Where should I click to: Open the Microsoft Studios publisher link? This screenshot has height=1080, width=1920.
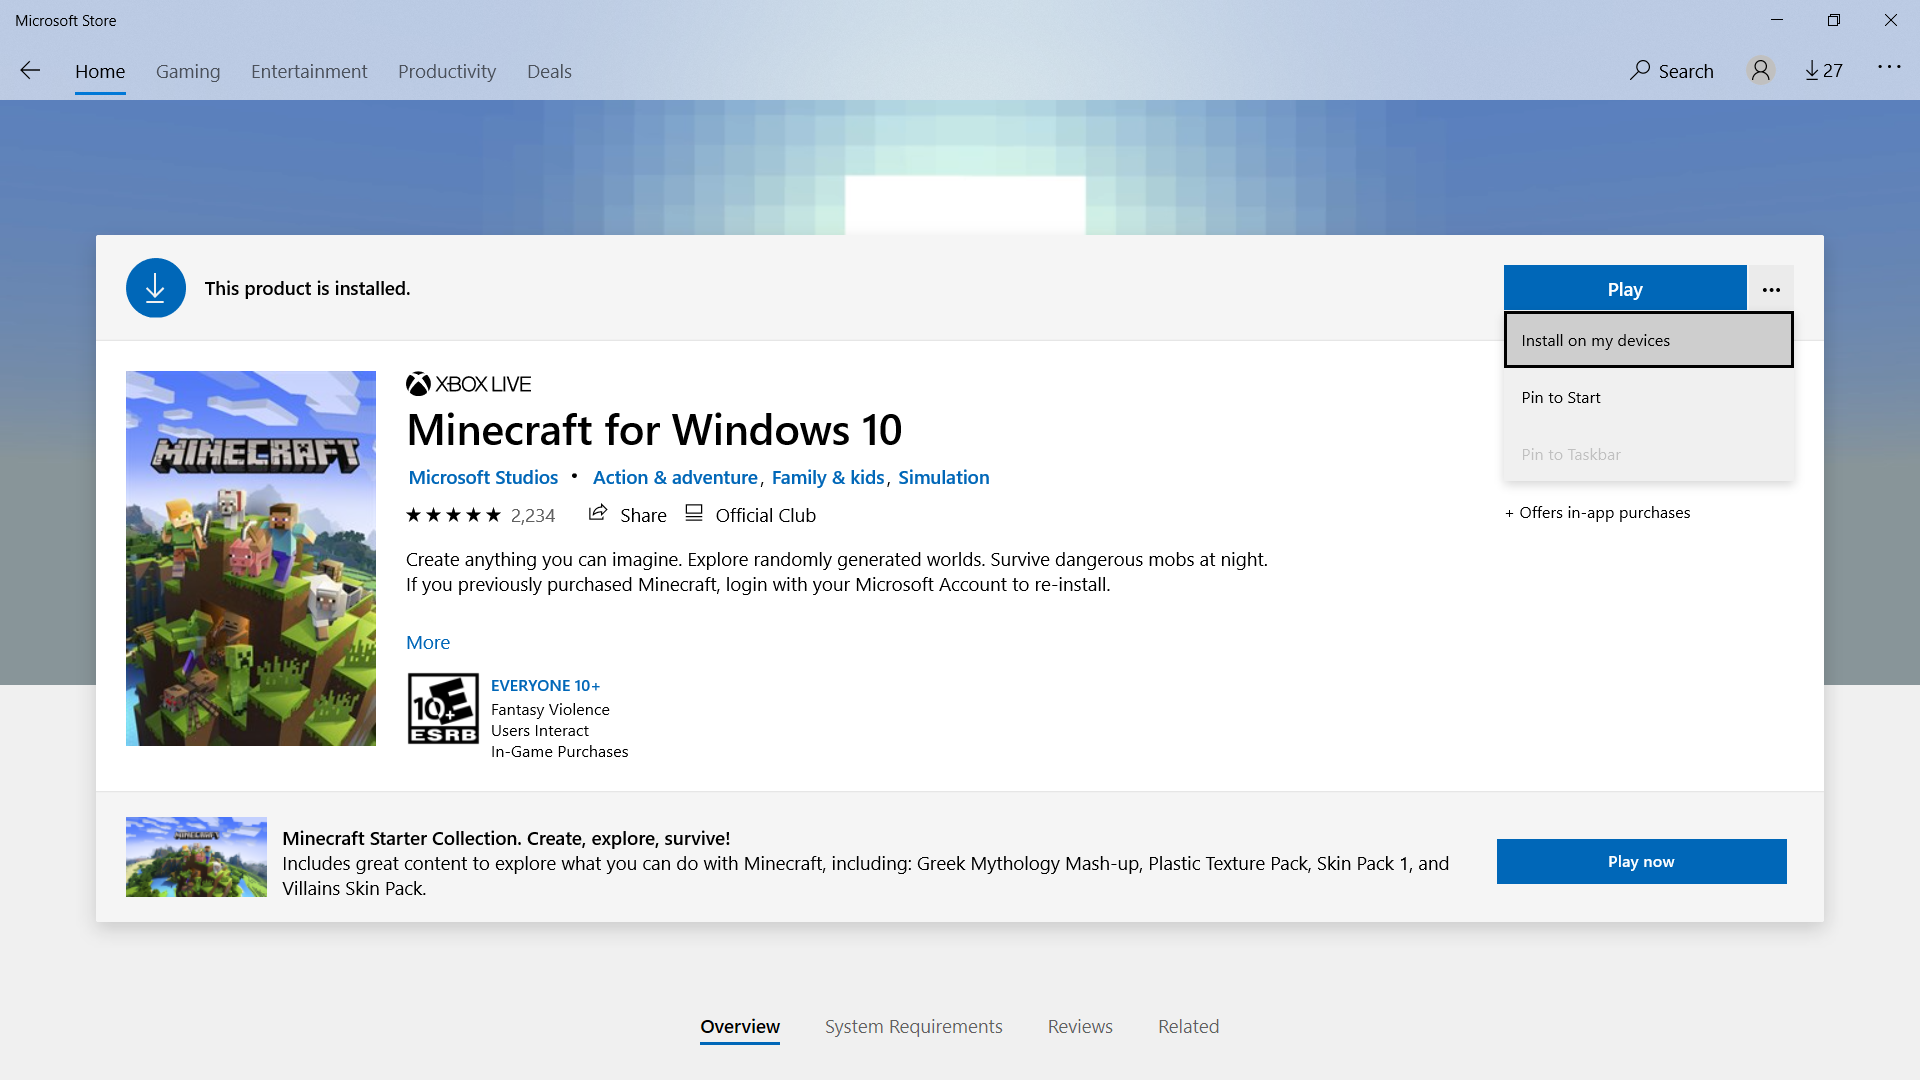pyautogui.click(x=483, y=477)
